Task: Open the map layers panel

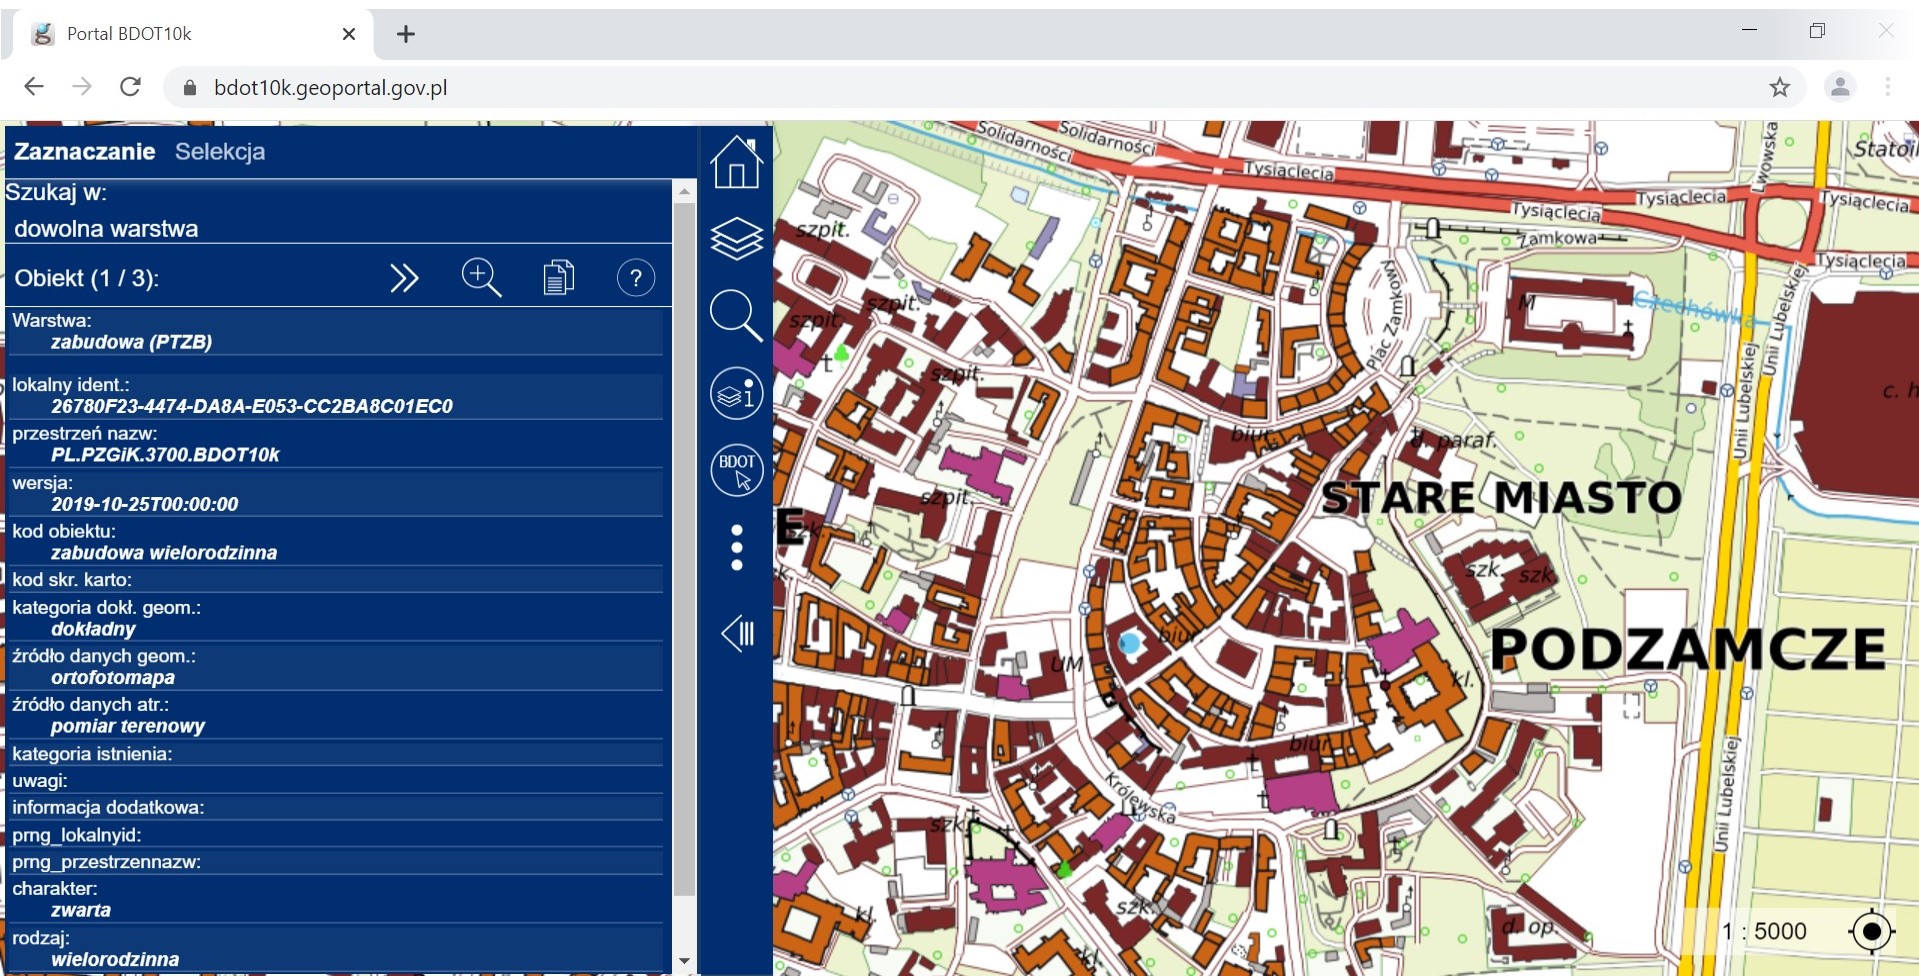Action: pyautogui.click(x=736, y=239)
